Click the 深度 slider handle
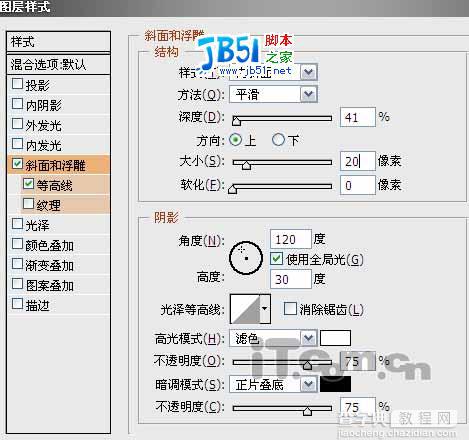 coord(236,121)
